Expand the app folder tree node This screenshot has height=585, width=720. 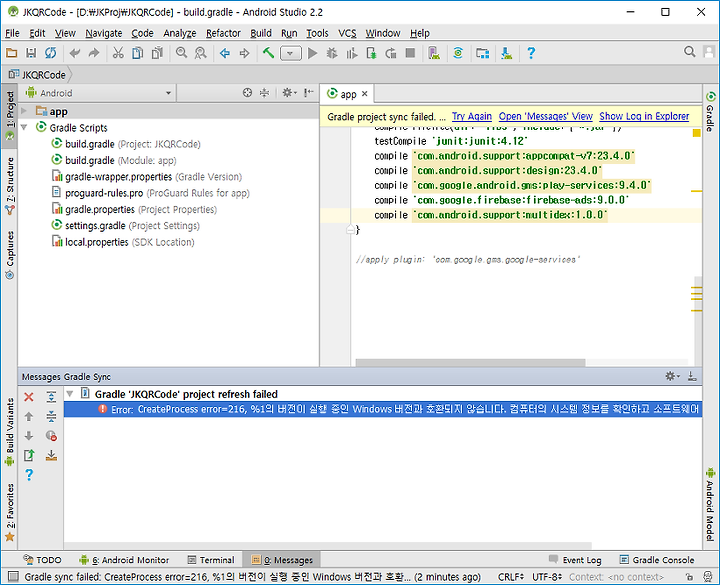pos(24,111)
